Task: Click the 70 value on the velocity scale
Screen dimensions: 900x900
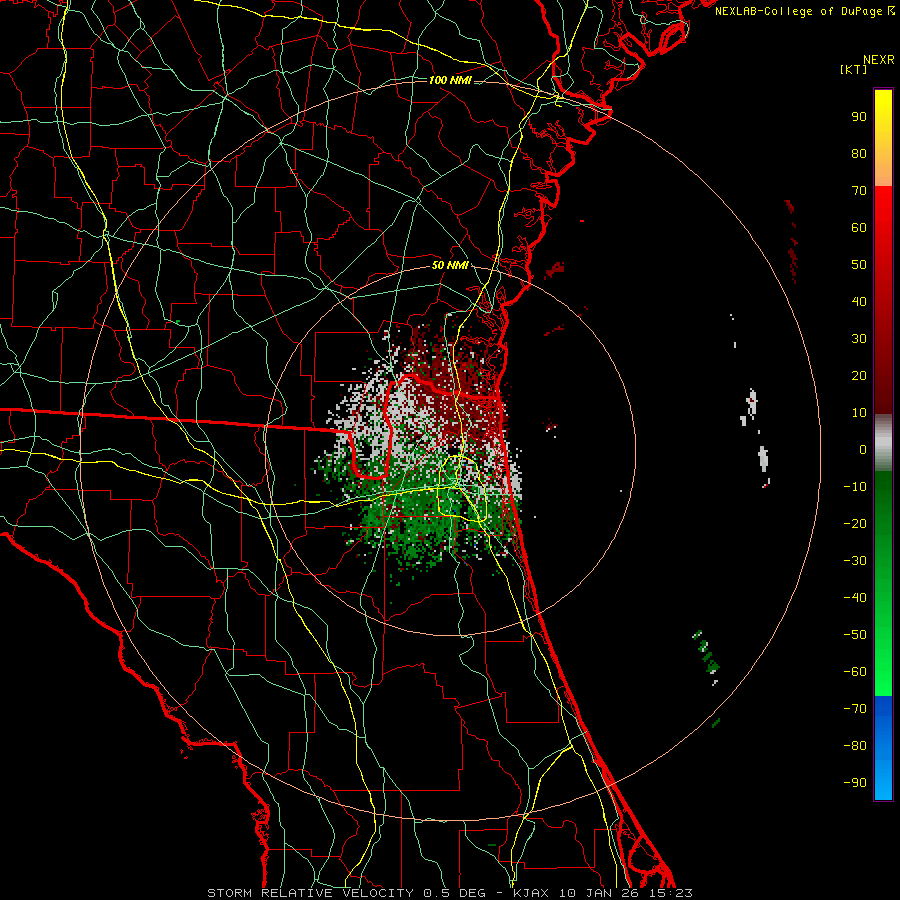Action: pos(859,191)
